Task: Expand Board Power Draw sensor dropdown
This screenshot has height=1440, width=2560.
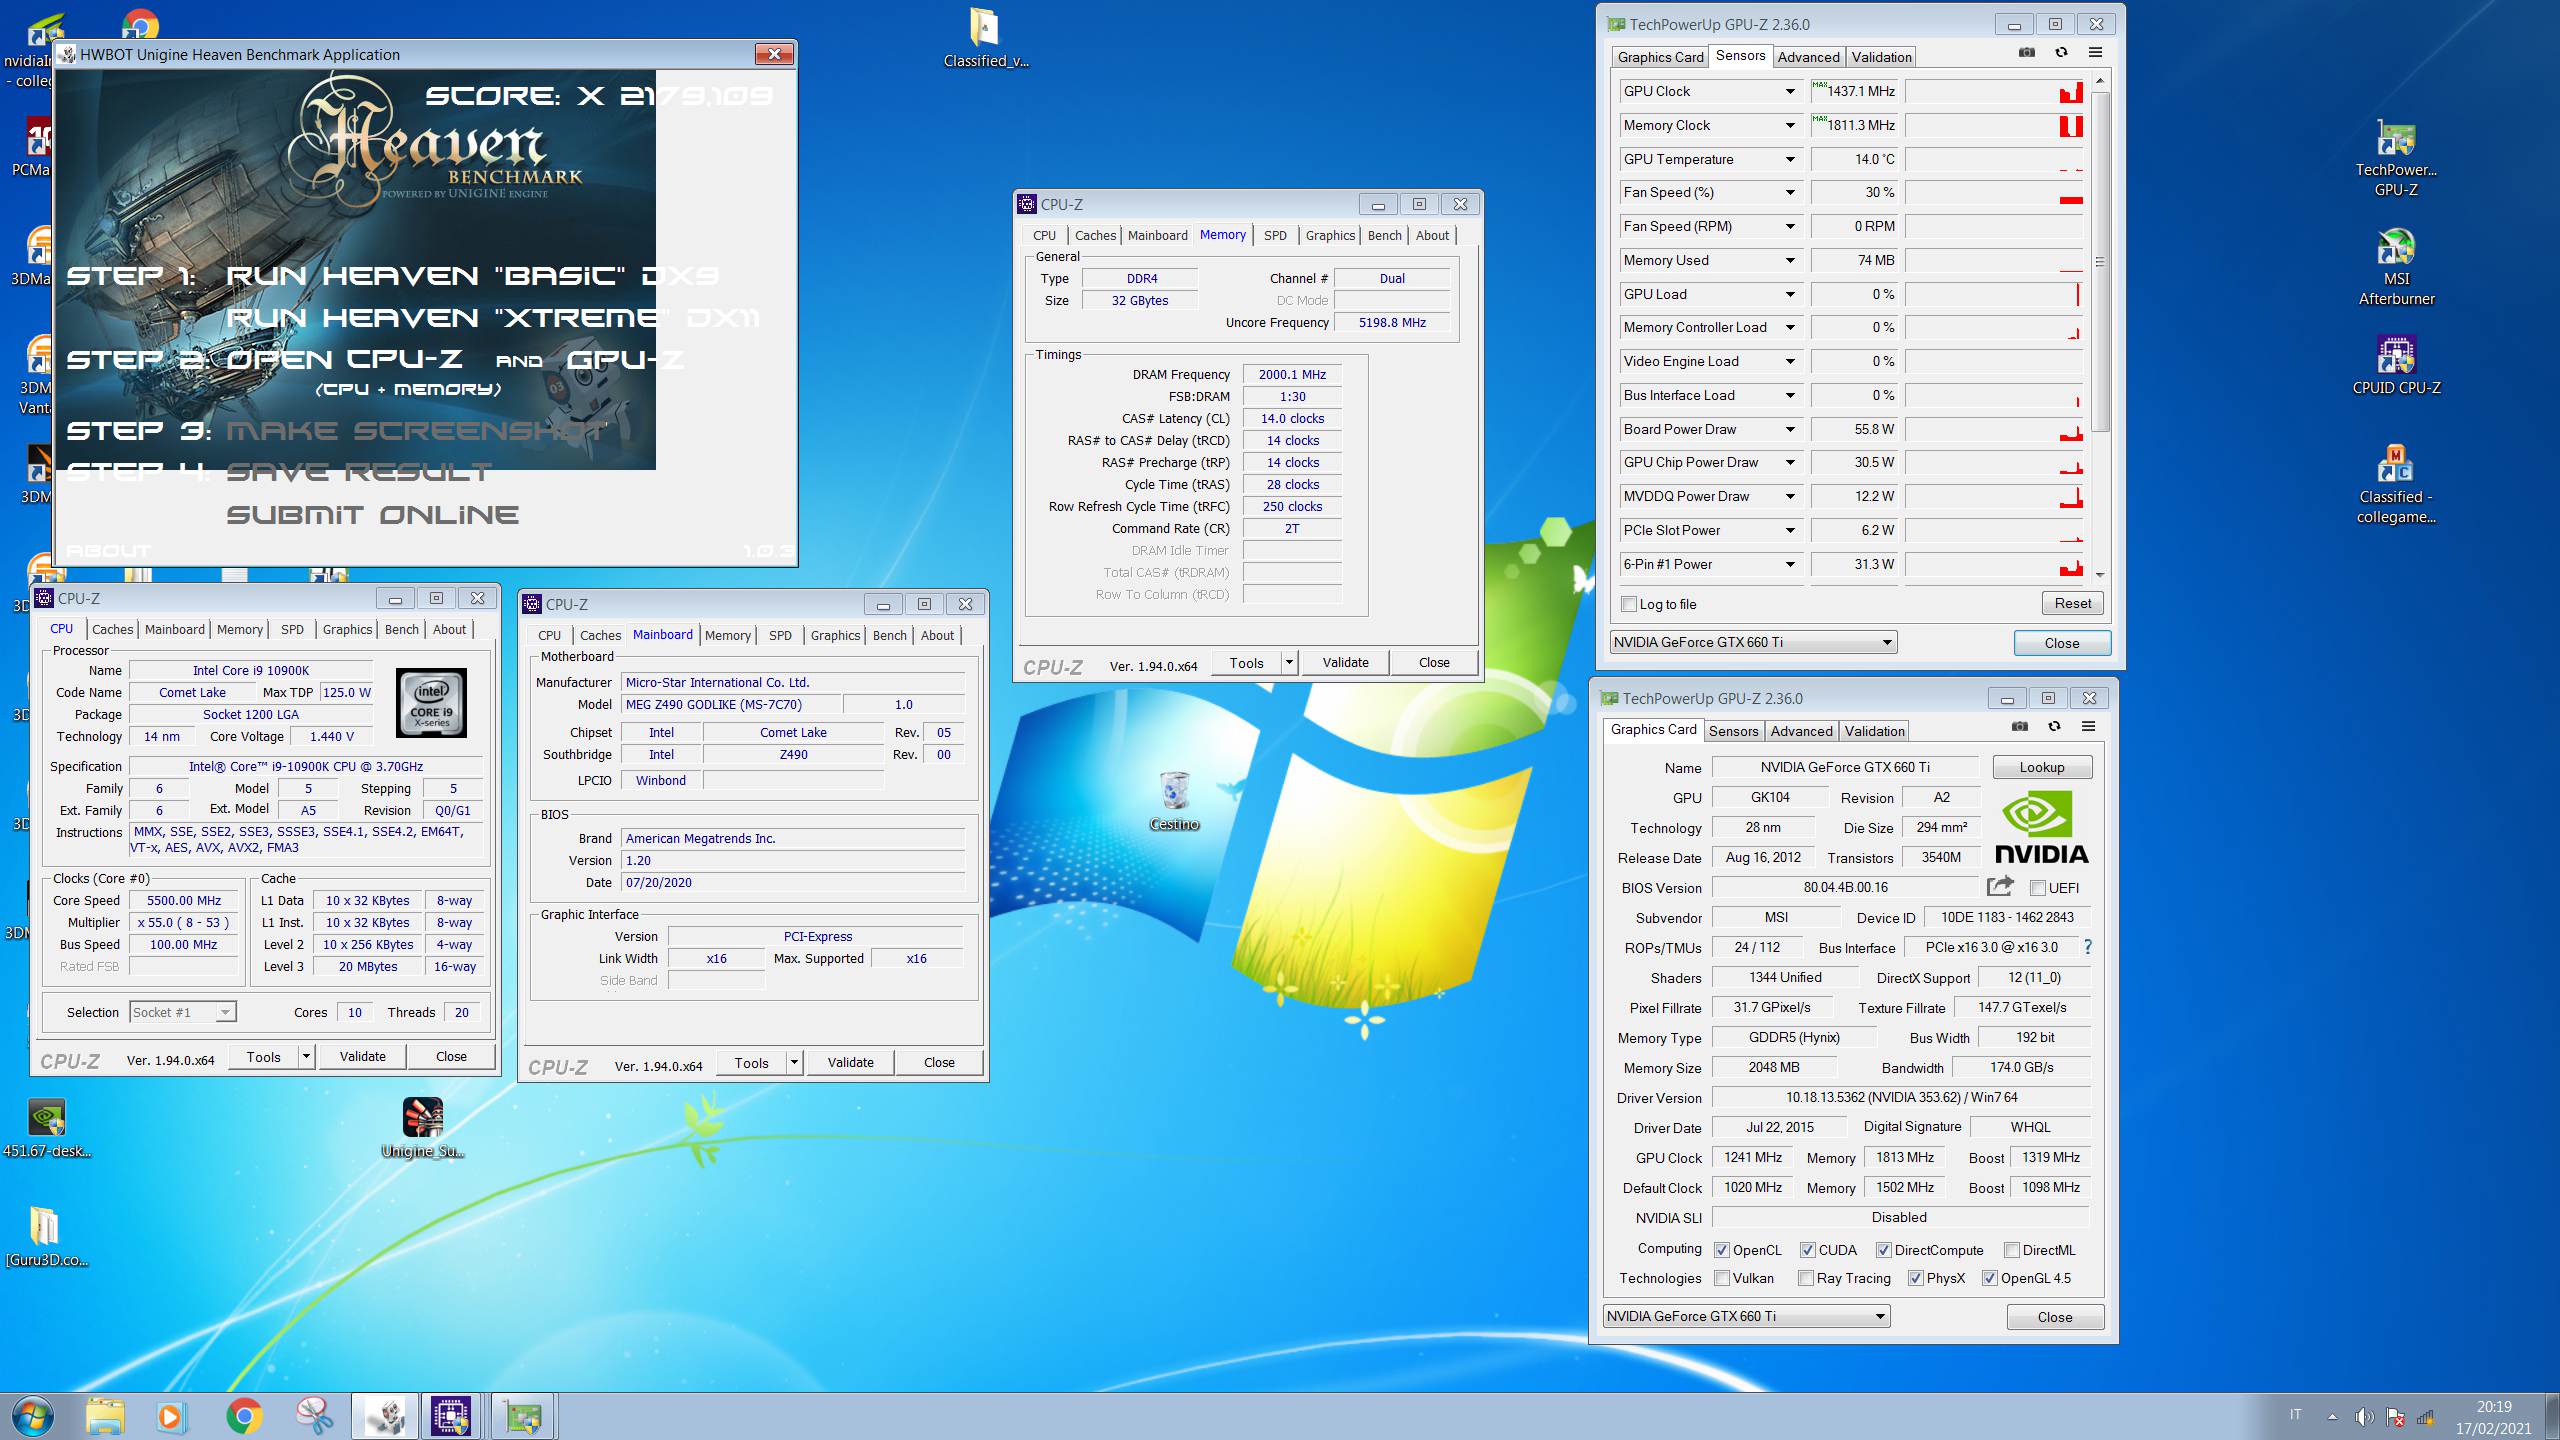Action: point(1790,429)
